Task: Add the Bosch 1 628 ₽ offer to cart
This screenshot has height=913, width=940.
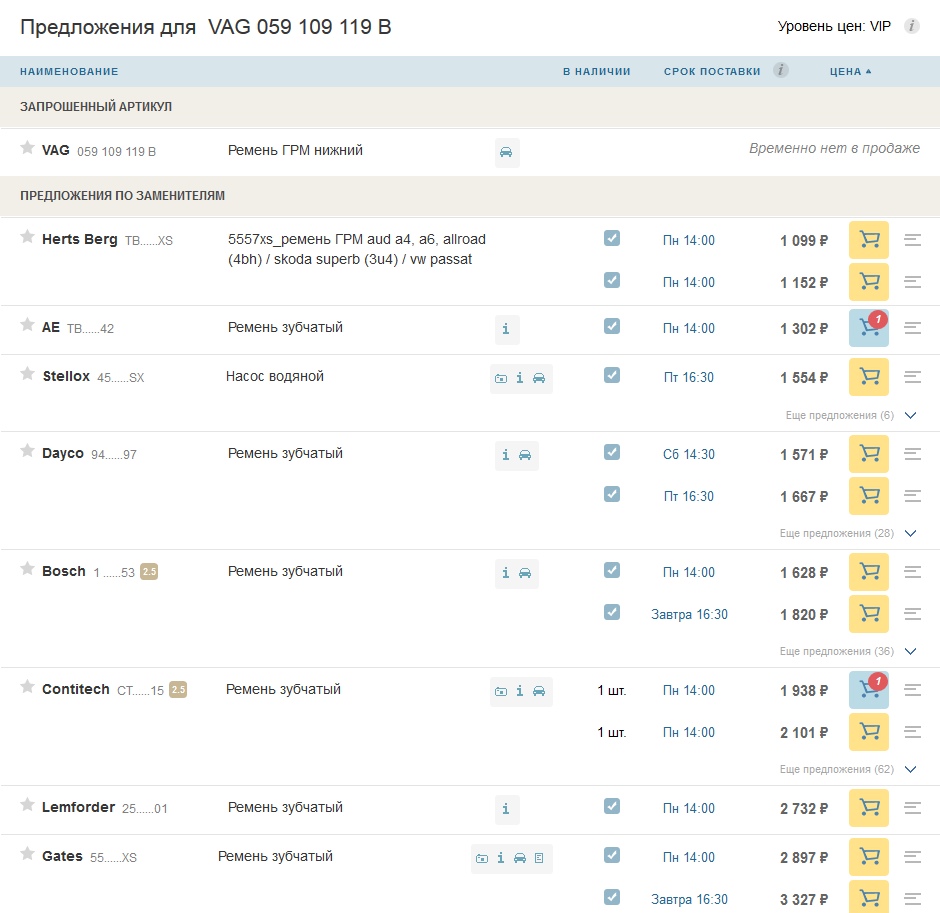Action: point(869,572)
